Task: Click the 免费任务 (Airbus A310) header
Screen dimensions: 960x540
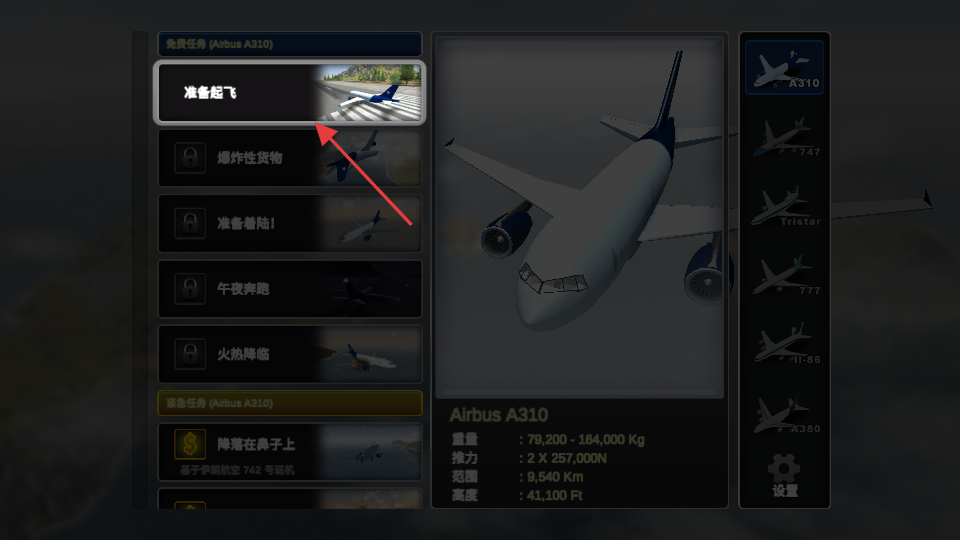Action: (x=290, y=44)
